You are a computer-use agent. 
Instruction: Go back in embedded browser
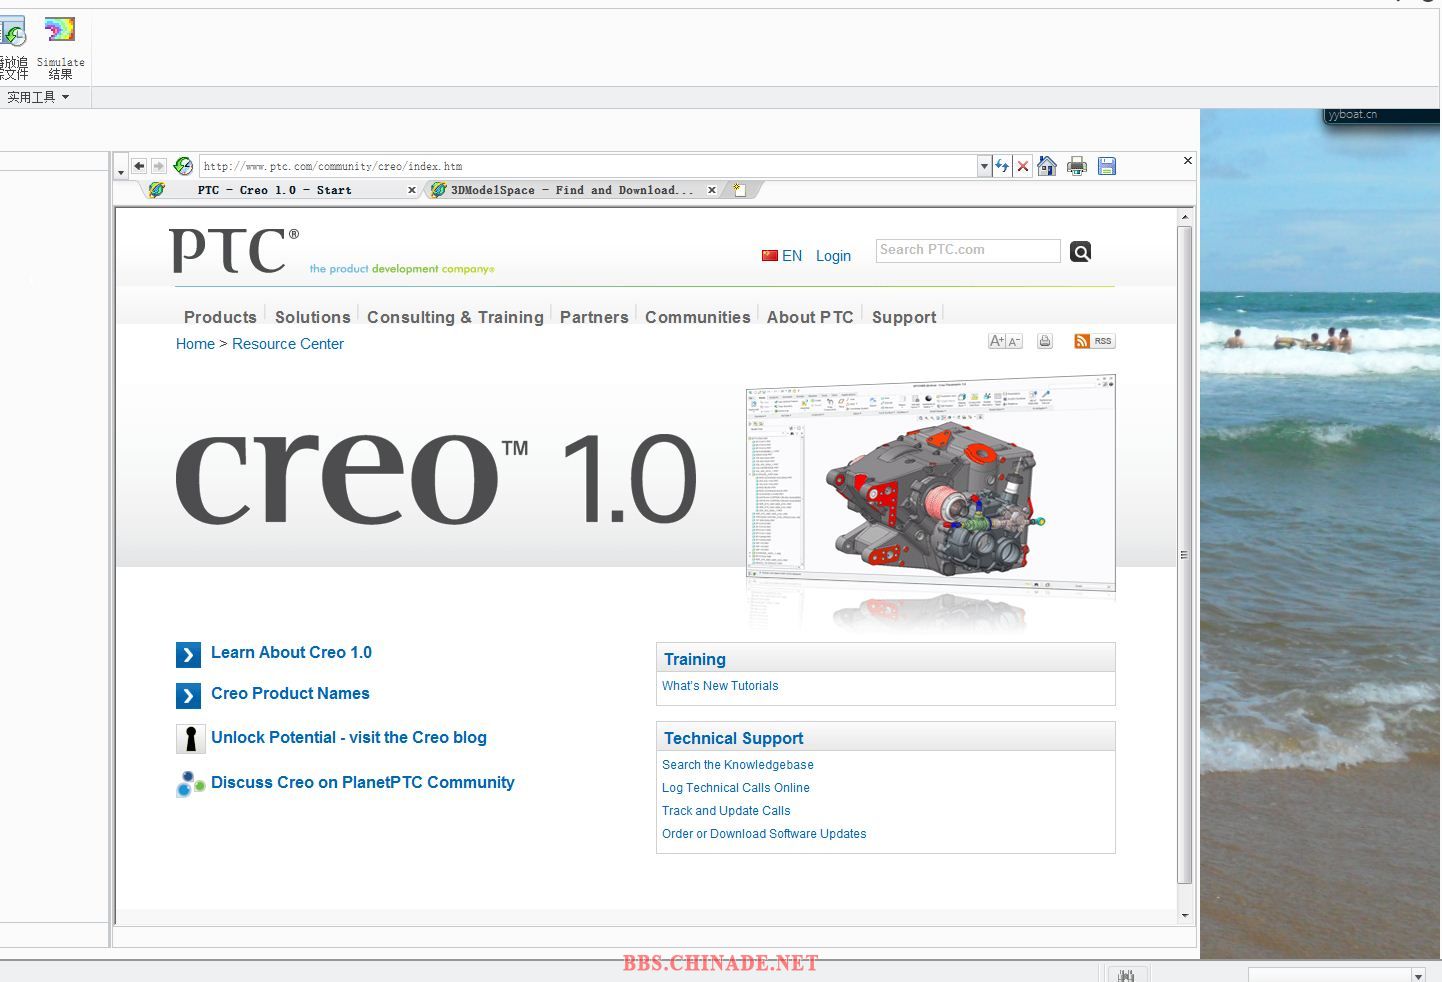[139, 166]
